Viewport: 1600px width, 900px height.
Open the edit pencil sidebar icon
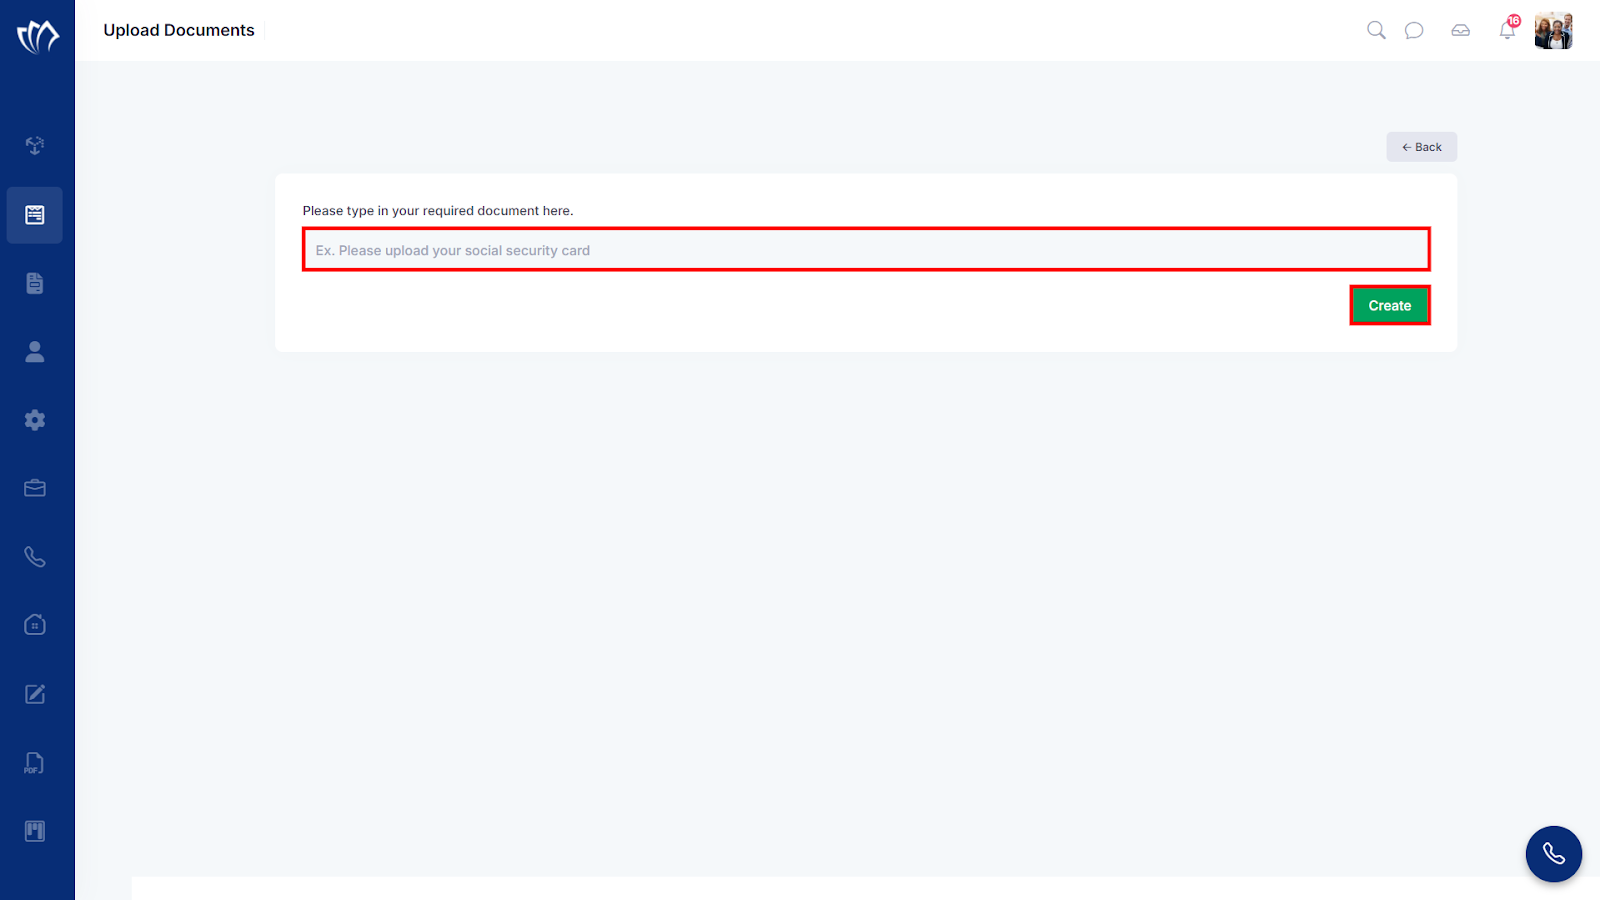(35, 694)
